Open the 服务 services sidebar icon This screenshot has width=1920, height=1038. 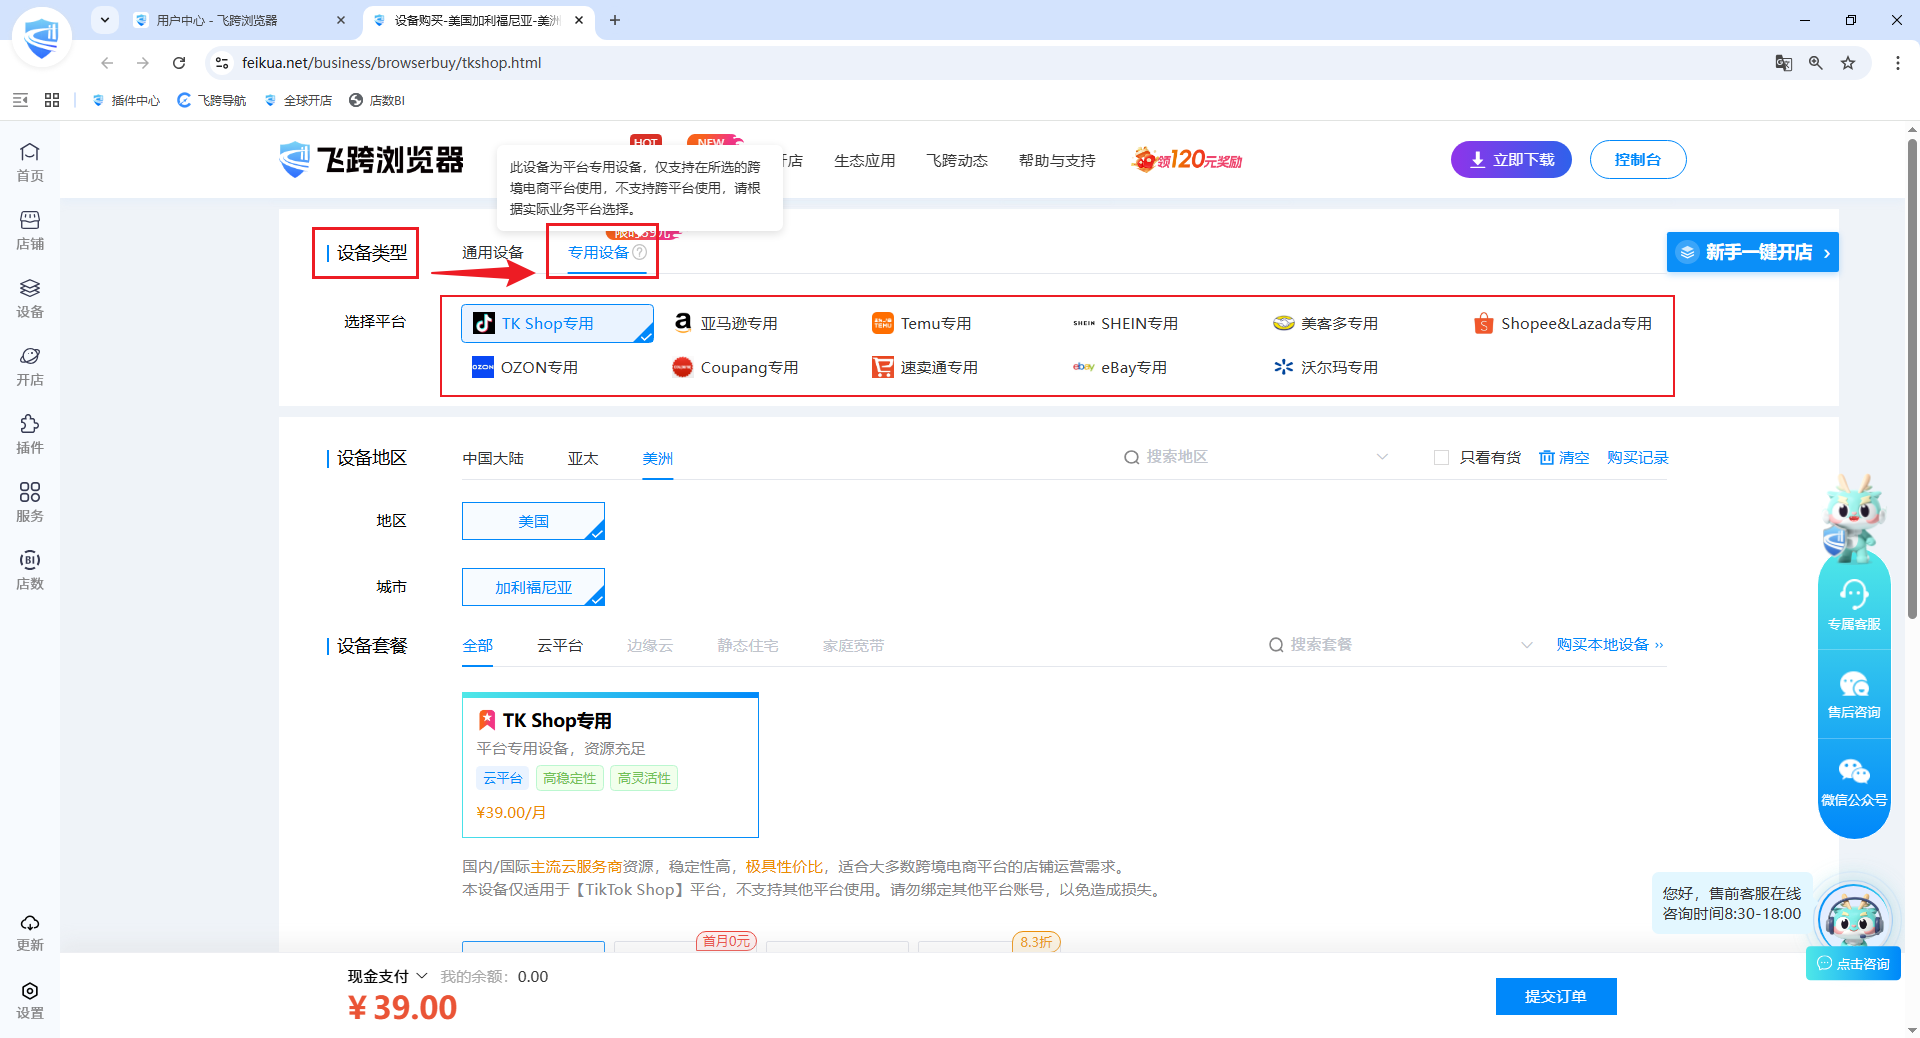pos(30,502)
